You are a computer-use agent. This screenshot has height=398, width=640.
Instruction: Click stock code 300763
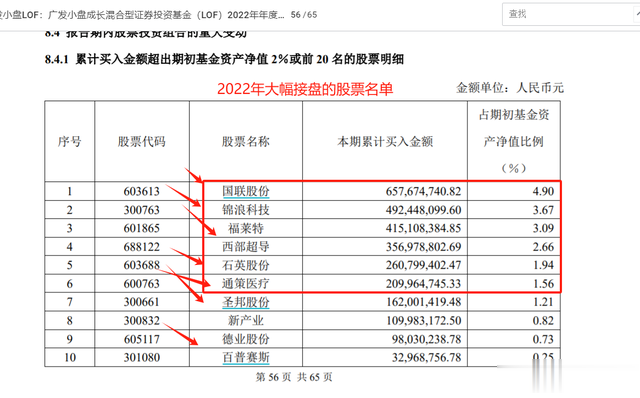click(142, 210)
